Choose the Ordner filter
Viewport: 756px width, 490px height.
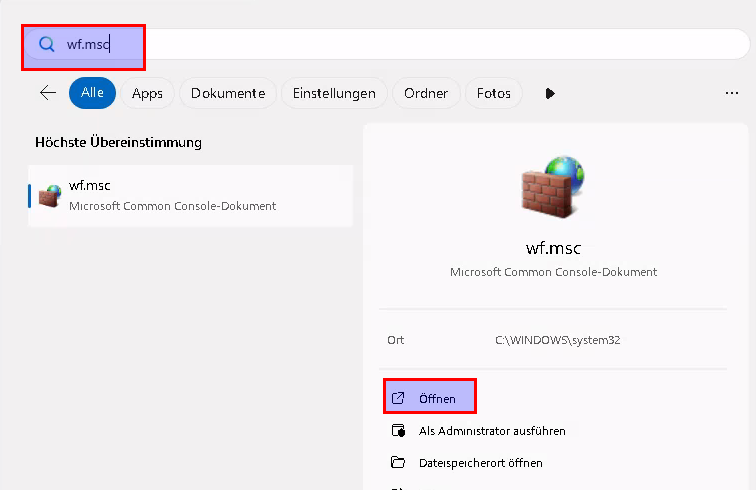425,93
